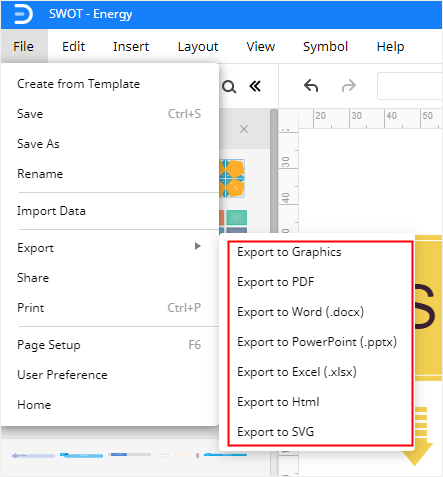Screen dimensions: 443x477
Task: Open the Symbol menu
Action: [x=325, y=47]
